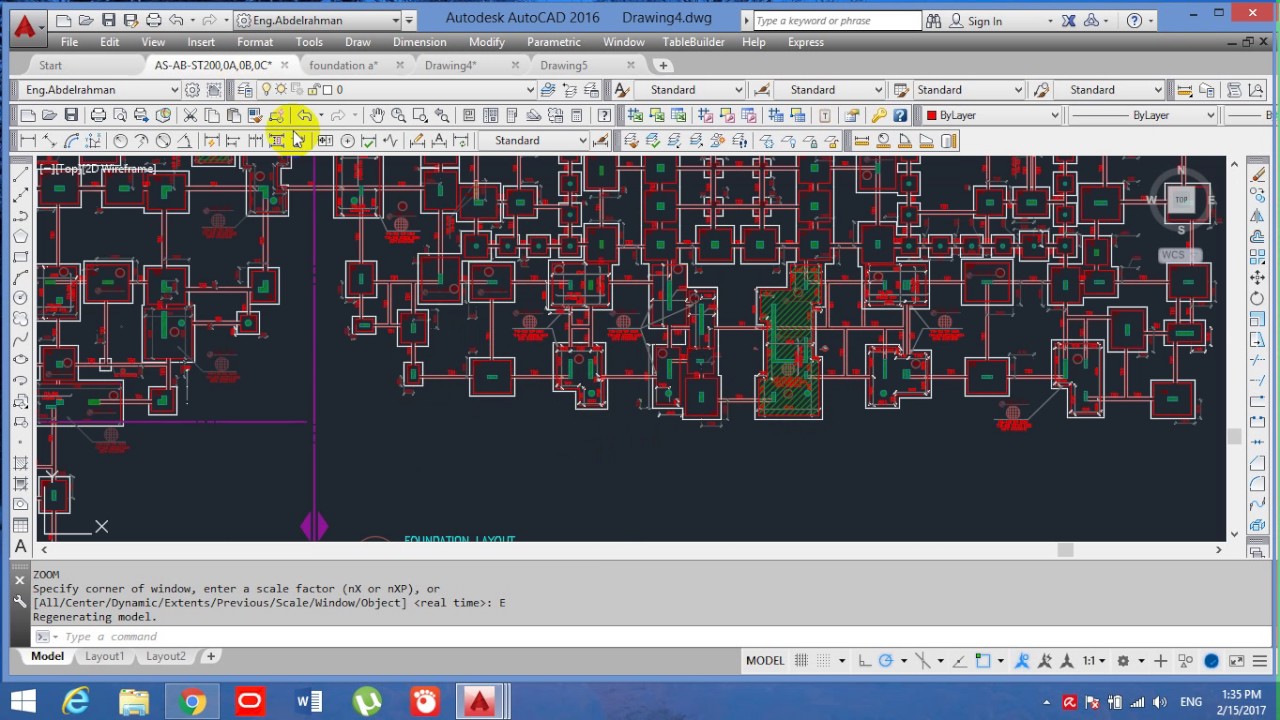Expand the annotation scale 1:1 dropdown

(x=1097, y=661)
